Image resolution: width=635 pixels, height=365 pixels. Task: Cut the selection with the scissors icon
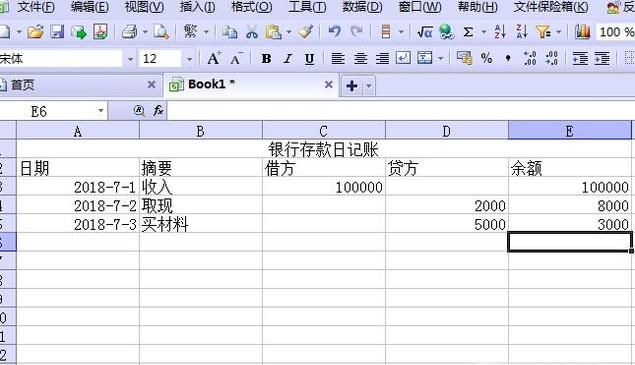(x=252, y=32)
